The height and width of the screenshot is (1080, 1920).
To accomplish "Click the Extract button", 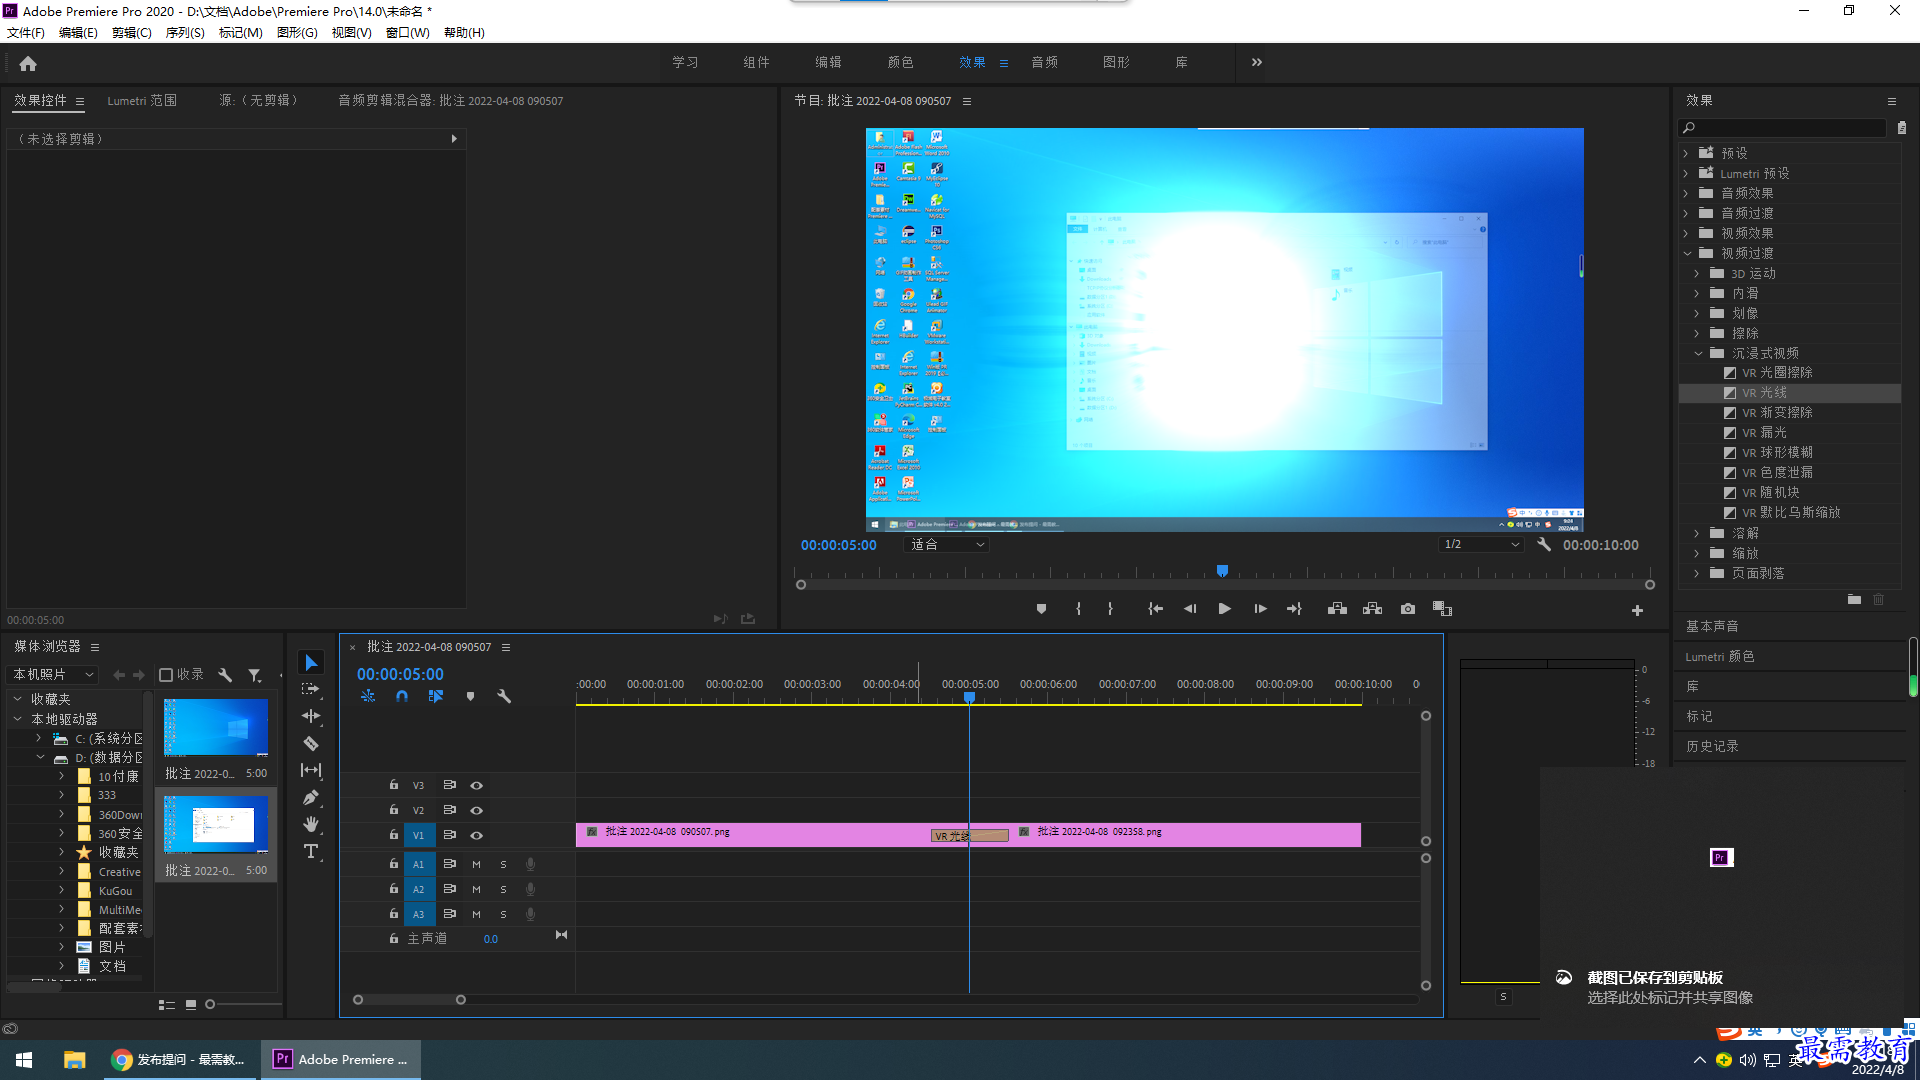I will [1372, 609].
